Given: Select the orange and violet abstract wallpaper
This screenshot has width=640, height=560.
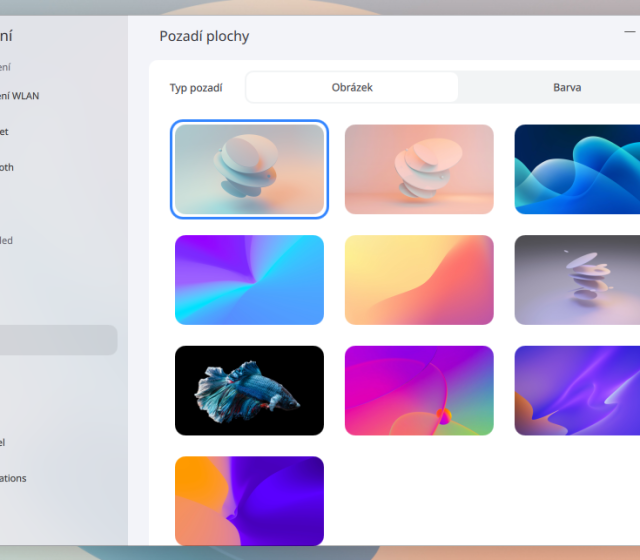Looking at the screenshot, I should [249, 500].
